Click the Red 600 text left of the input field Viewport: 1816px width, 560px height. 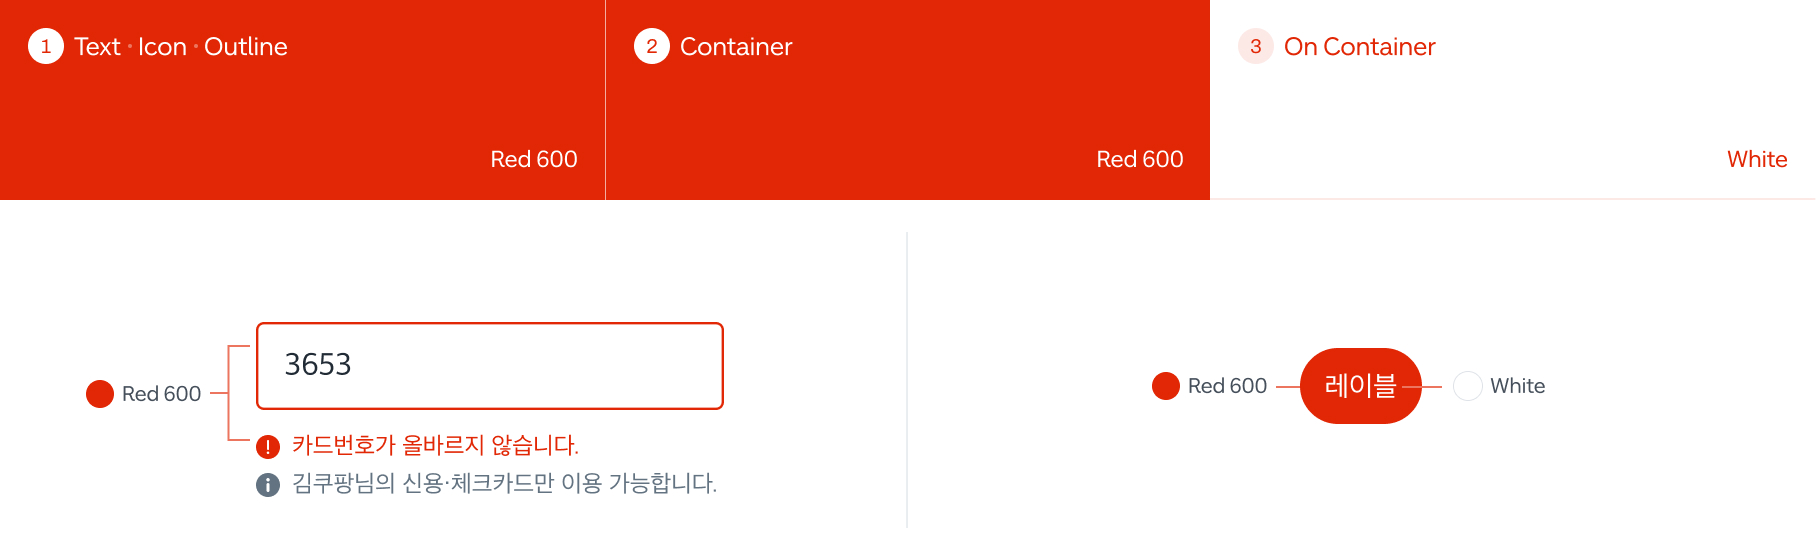[161, 394]
